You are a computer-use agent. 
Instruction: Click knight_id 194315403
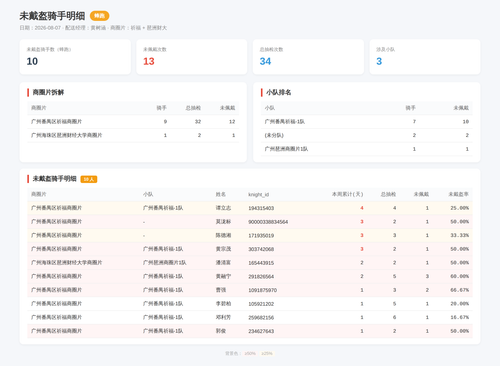[261, 208]
